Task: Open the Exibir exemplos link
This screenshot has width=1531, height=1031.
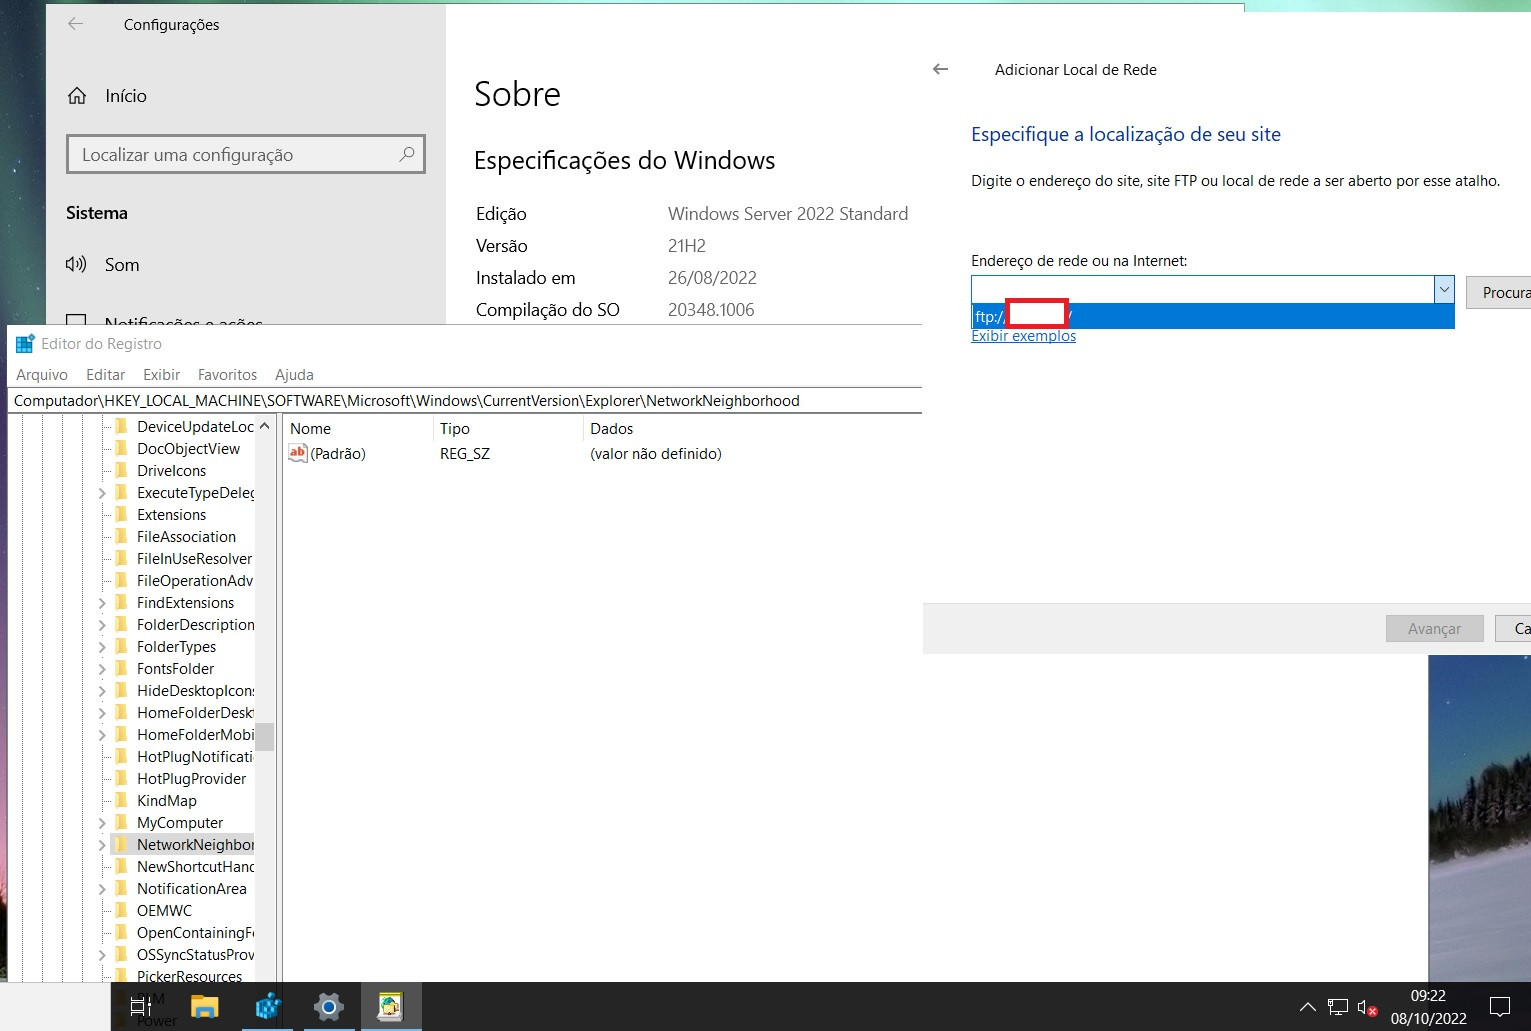Action: tap(1023, 336)
